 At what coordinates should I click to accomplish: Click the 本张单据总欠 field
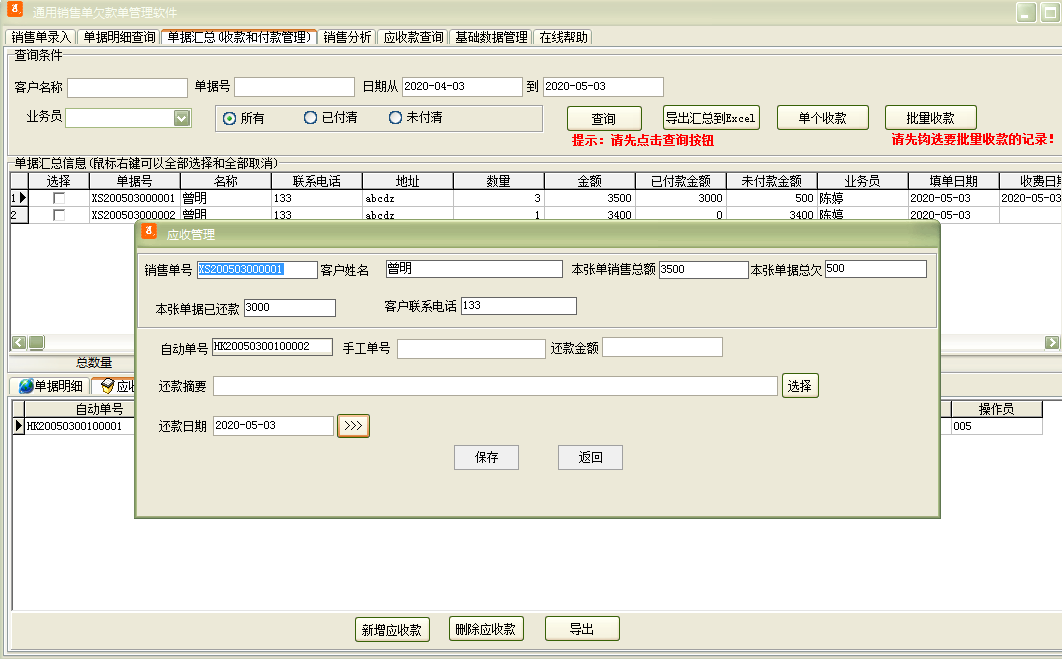tap(875, 269)
